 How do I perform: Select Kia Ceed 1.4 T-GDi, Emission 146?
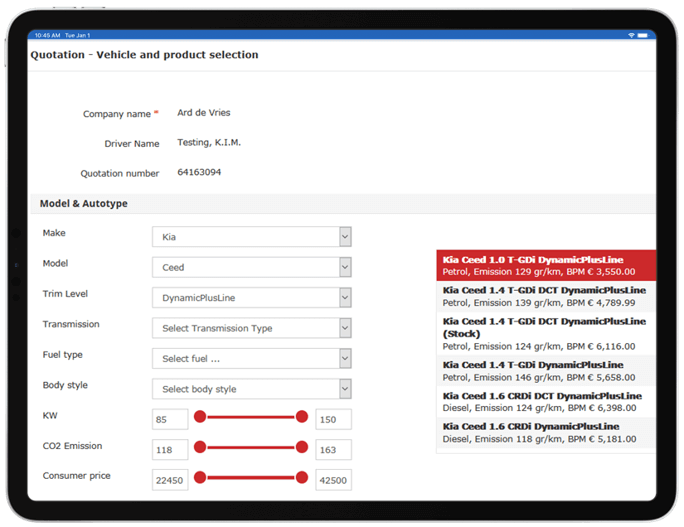pos(546,371)
